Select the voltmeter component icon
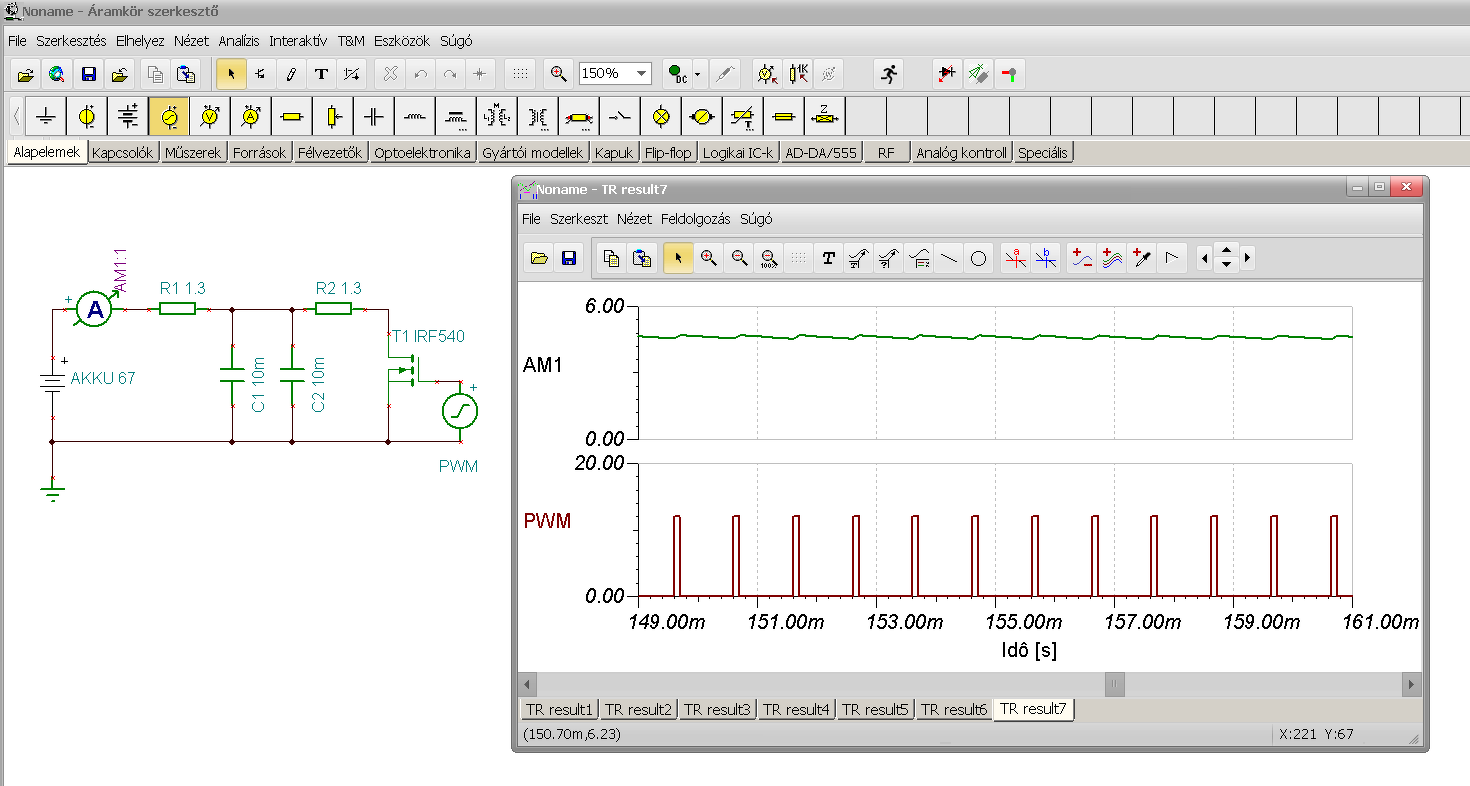The width and height of the screenshot is (1470, 786). 210,117
